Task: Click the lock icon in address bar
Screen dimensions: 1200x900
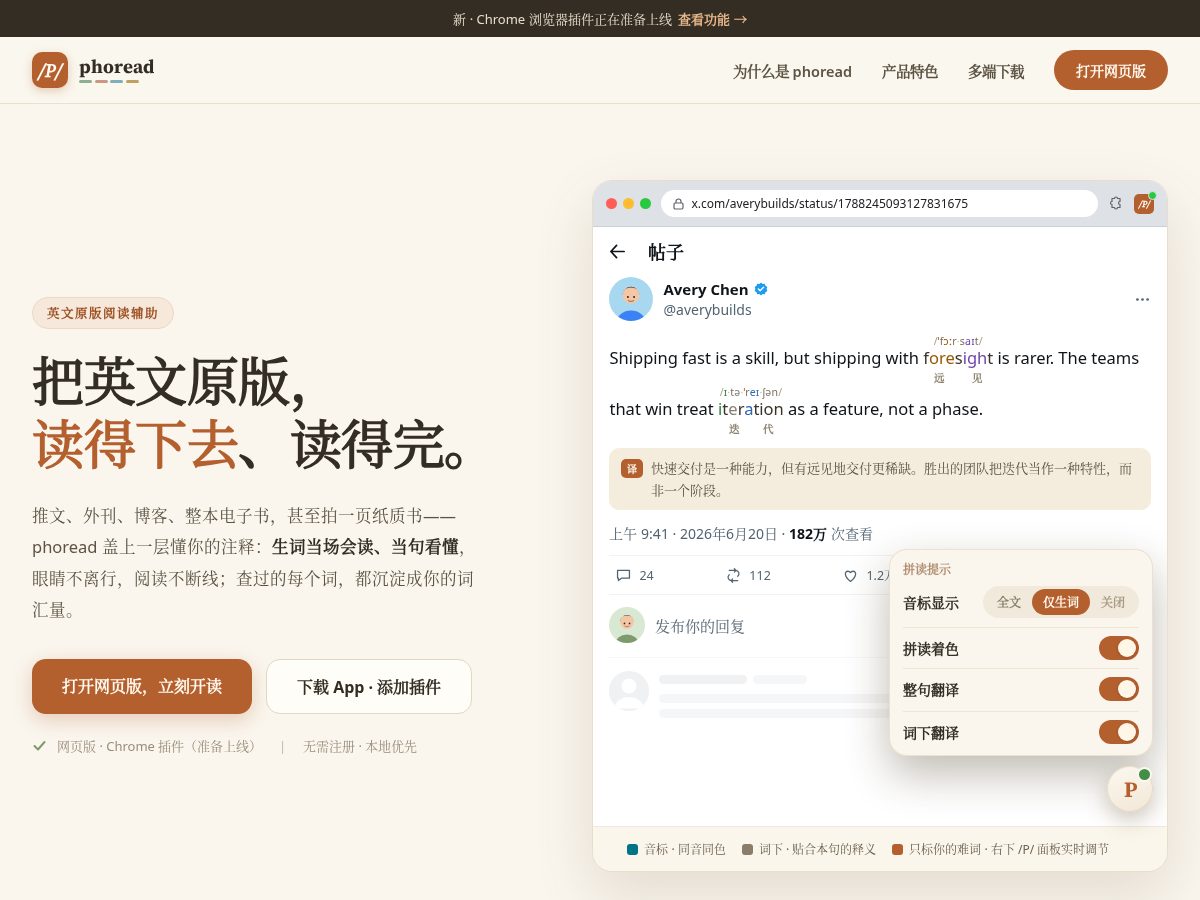Action: pyautogui.click(x=678, y=204)
